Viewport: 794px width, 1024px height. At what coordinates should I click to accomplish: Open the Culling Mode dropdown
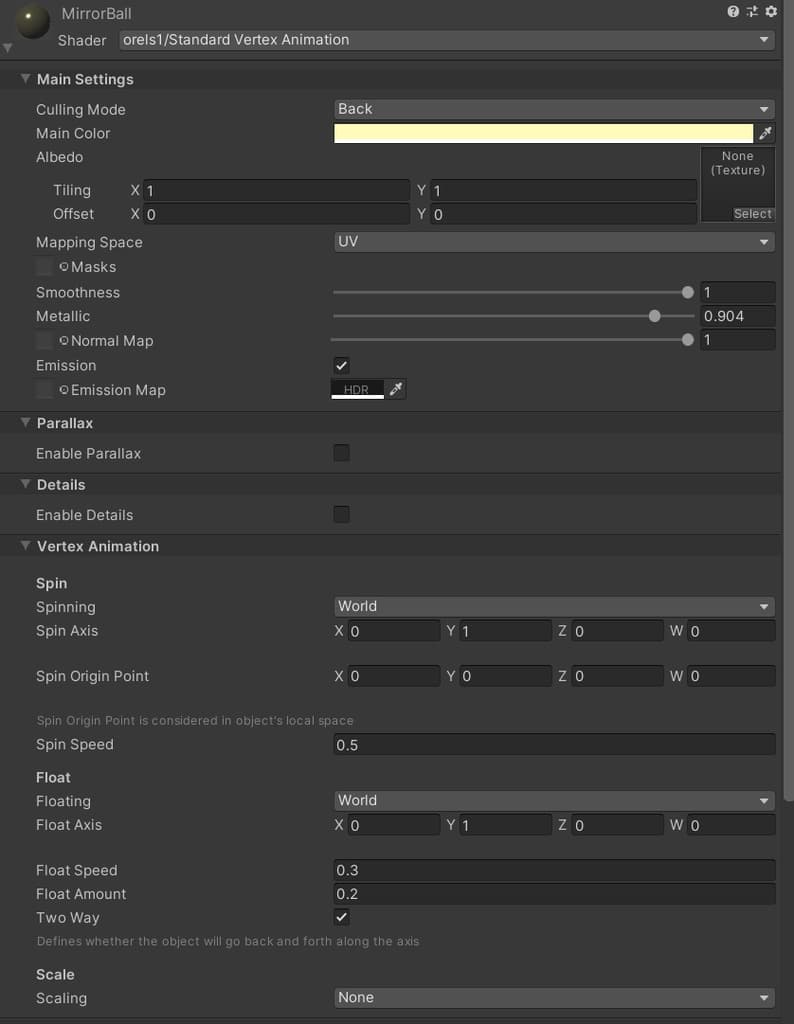pyautogui.click(x=554, y=109)
